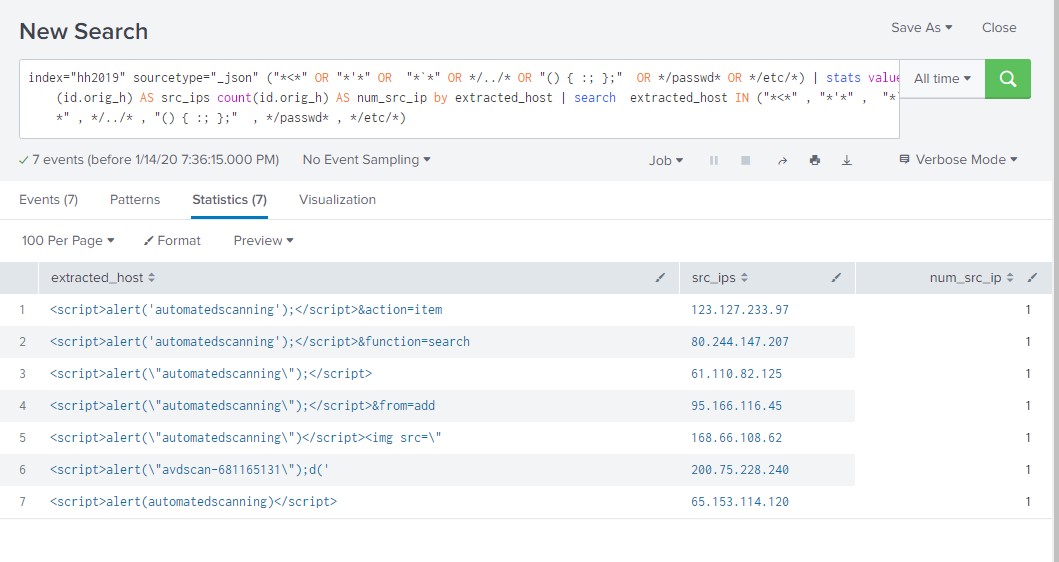Open the Save As menu
The width and height of the screenshot is (1059, 562).
pos(921,28)
